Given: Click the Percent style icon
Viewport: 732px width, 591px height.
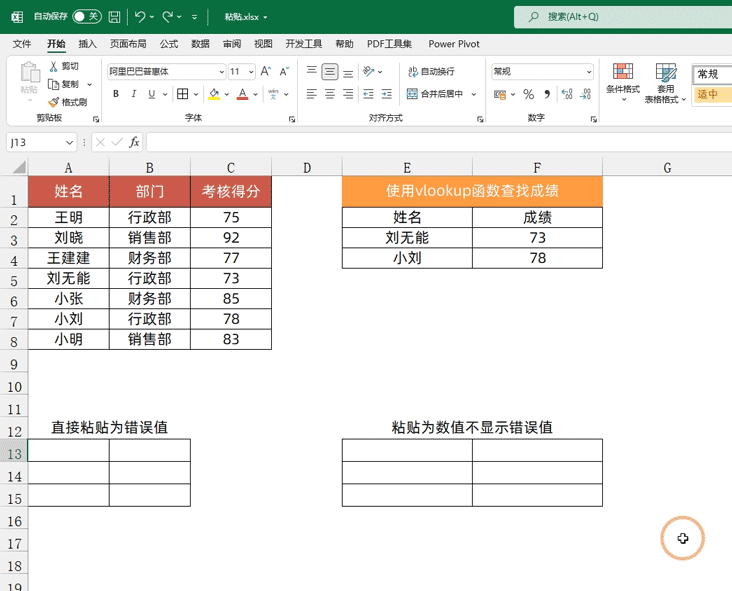Looking at the screenshot, I should 529,94.
